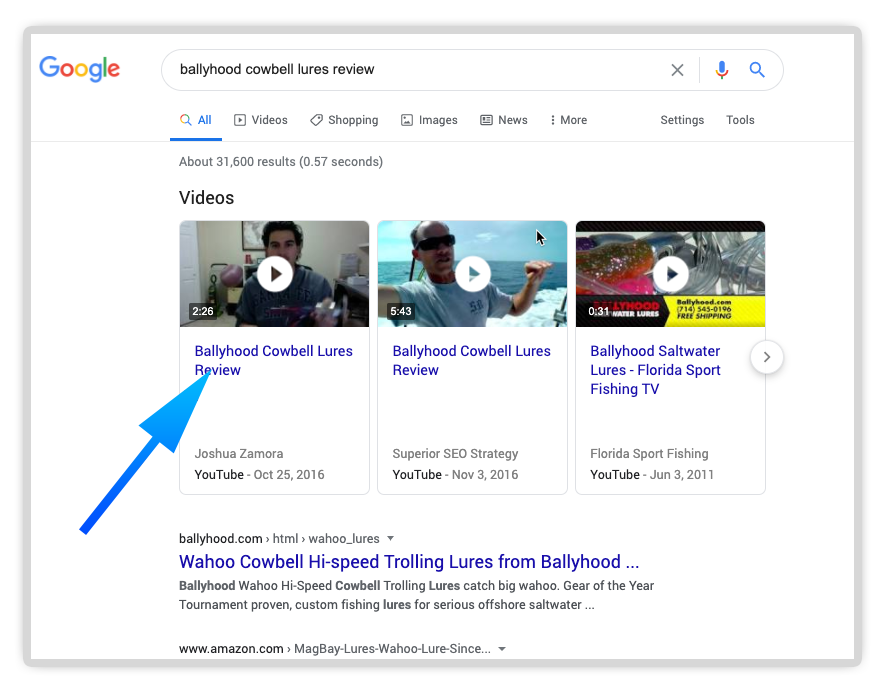Switch to the Videos tab
Image resolution: width=876 pixels, height=695 pixels.
click(260, 120)
